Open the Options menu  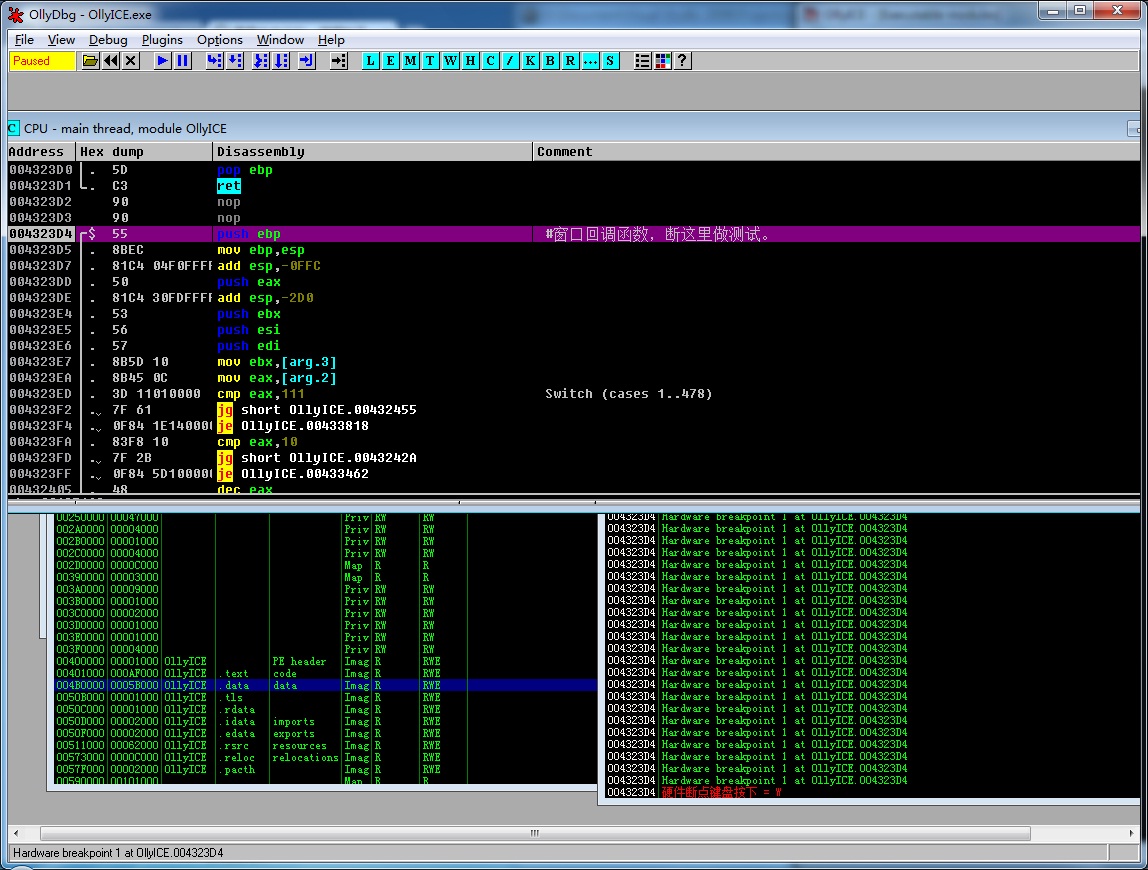coord(219,40)
